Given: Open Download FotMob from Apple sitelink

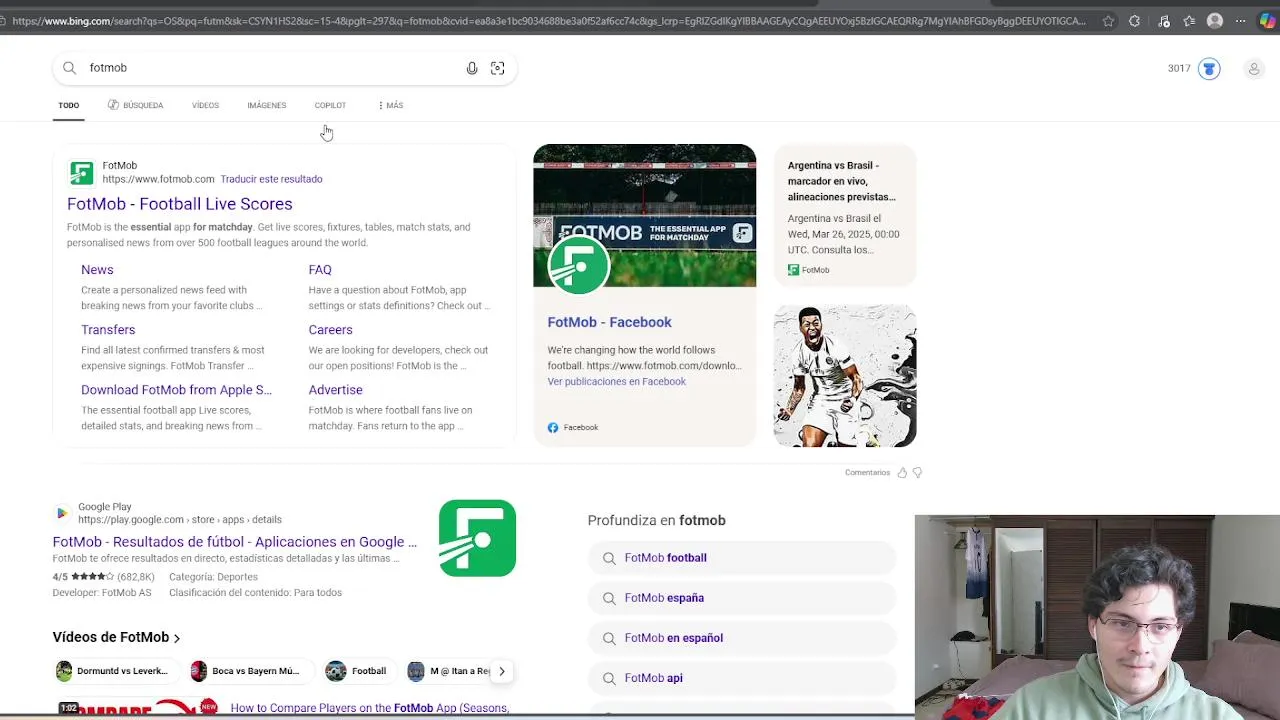Looking at the screenshot, I should (176, 390).
